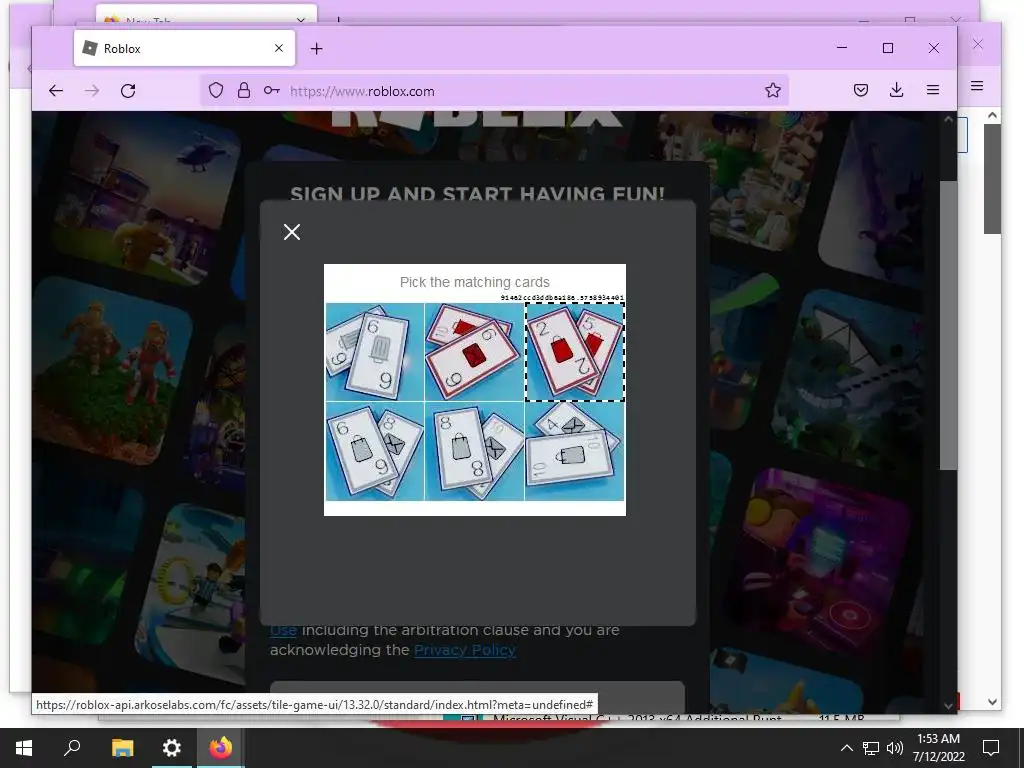The width and height of the screenshot is (1024, 768).
Task: Open the Privacy Policy link
Action: pos(465,650)
